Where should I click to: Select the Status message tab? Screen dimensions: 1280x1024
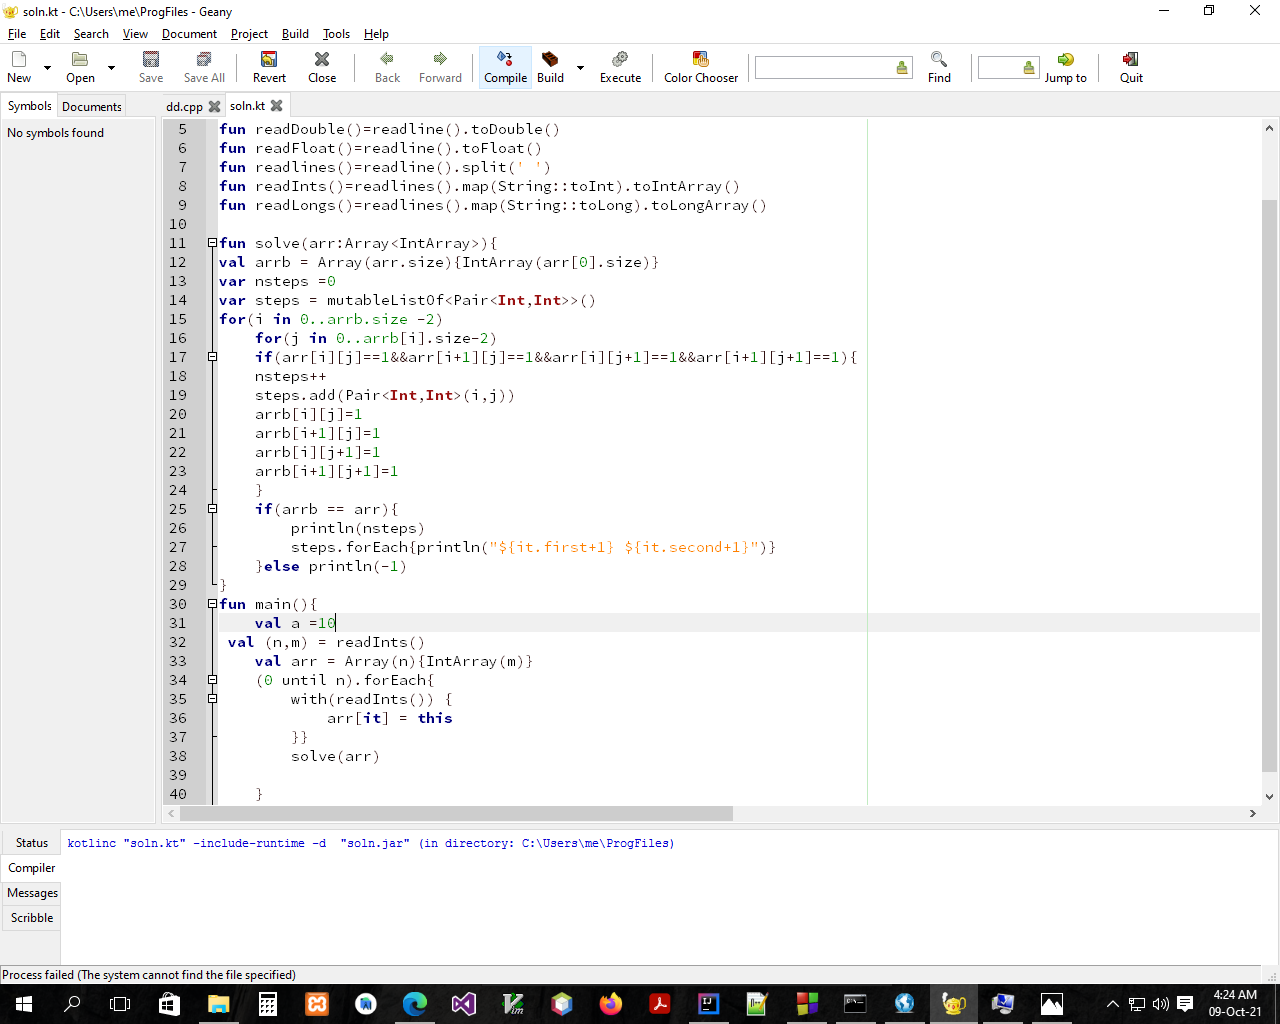(x=32, y=843)
